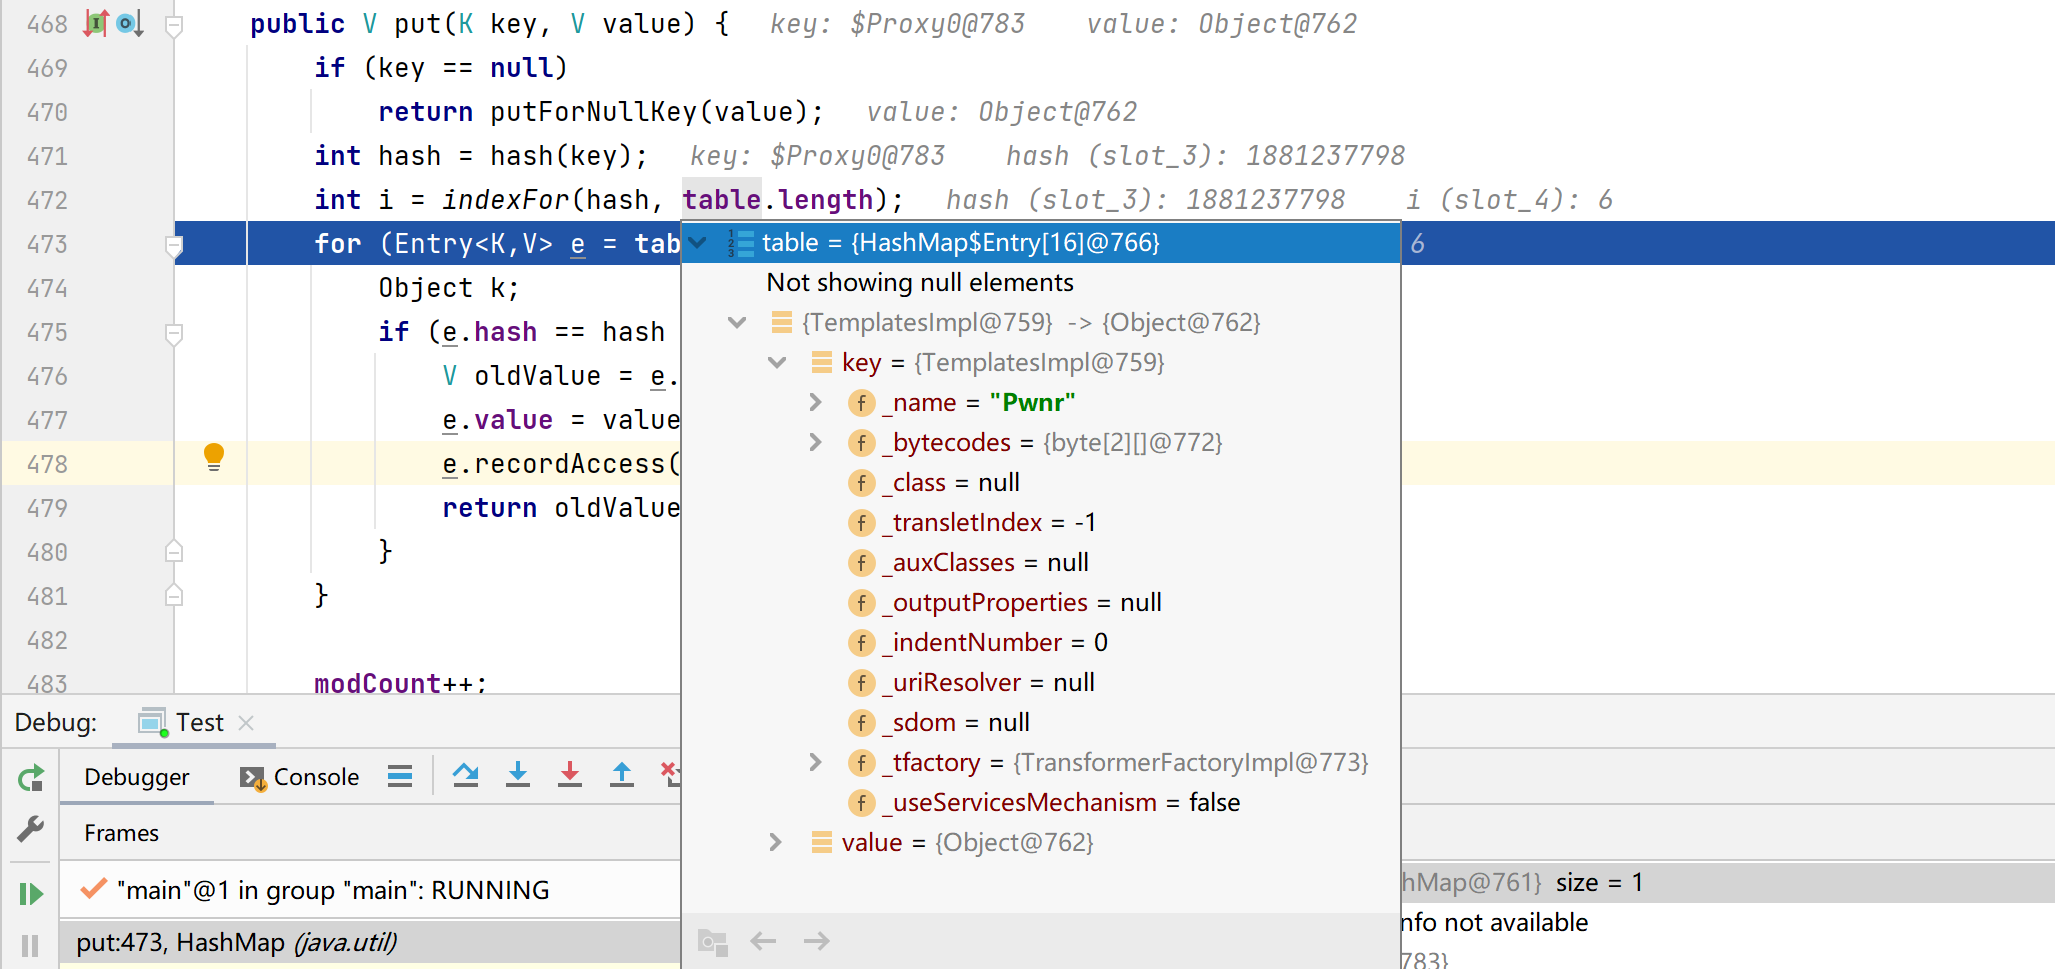Click the Frames panel header
This screenshot has height=969, width=2055.
[x=121, y=833]
